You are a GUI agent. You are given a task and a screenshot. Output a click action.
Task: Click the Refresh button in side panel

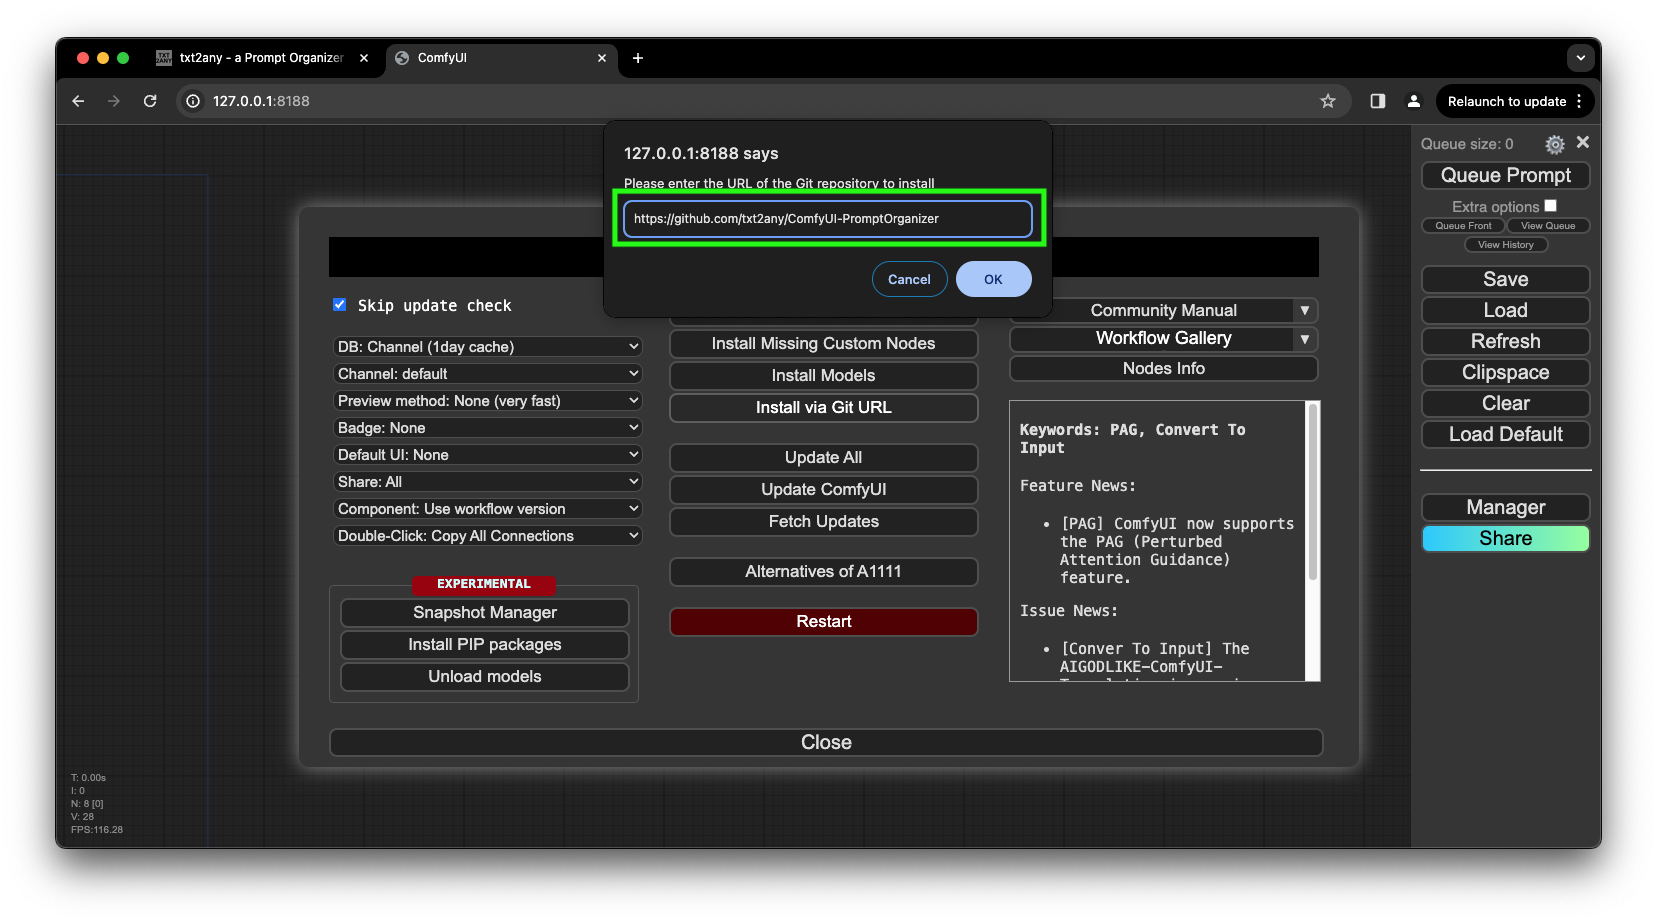pyautogui.click(x=1505, y=342)
